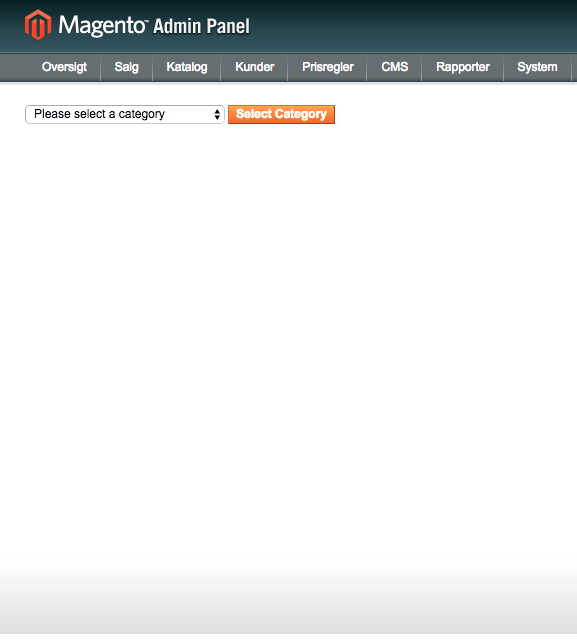The height and width of the screenshot is (642, 577).
Task: Click the dark teal header banner background
Action: pos(410,25)
